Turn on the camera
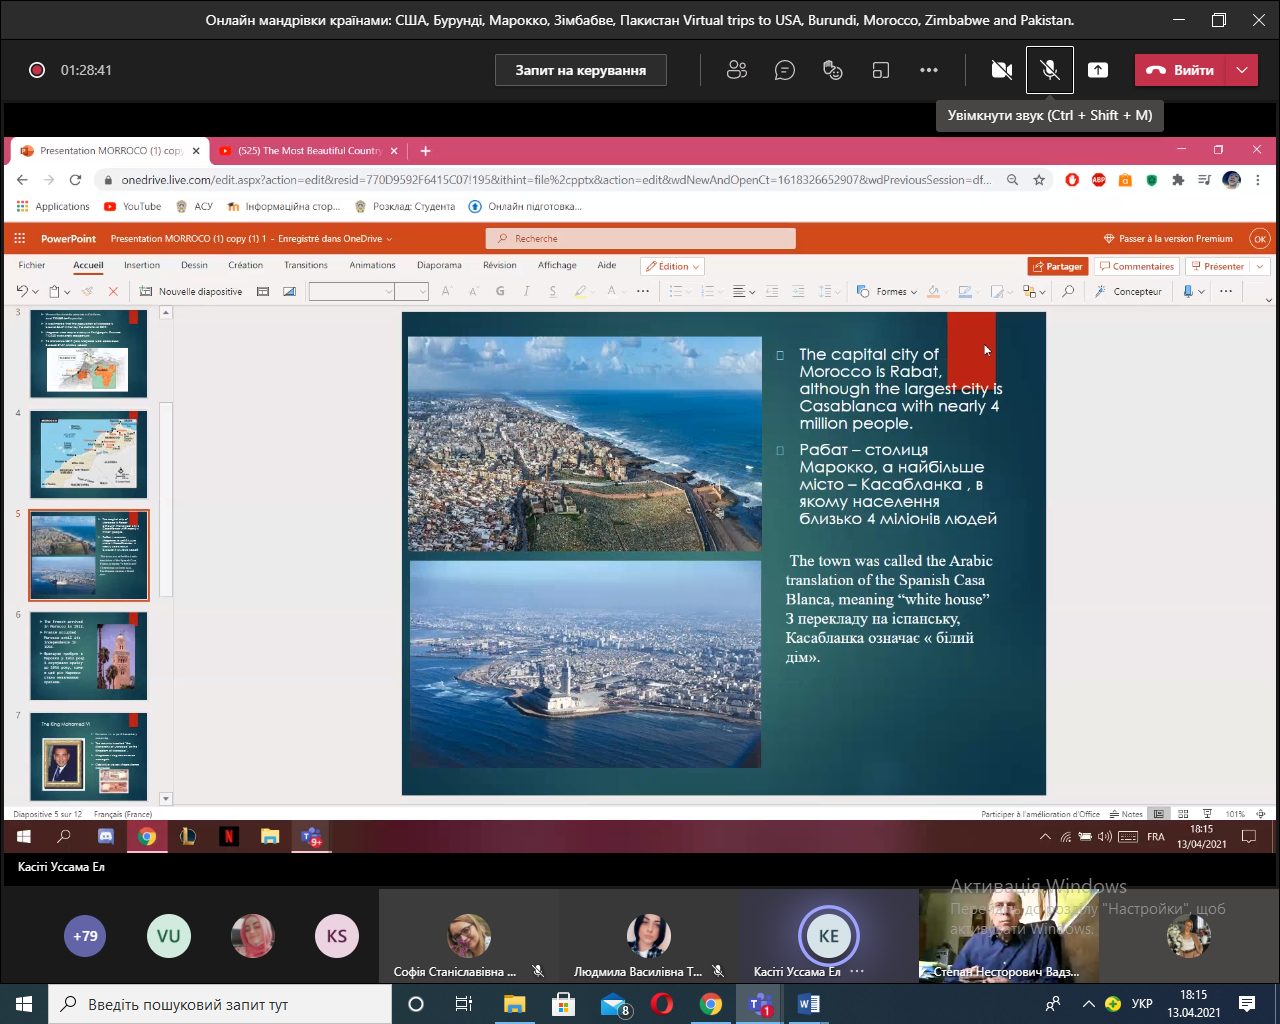The image size is (1280, 1024). [1001, 70]
